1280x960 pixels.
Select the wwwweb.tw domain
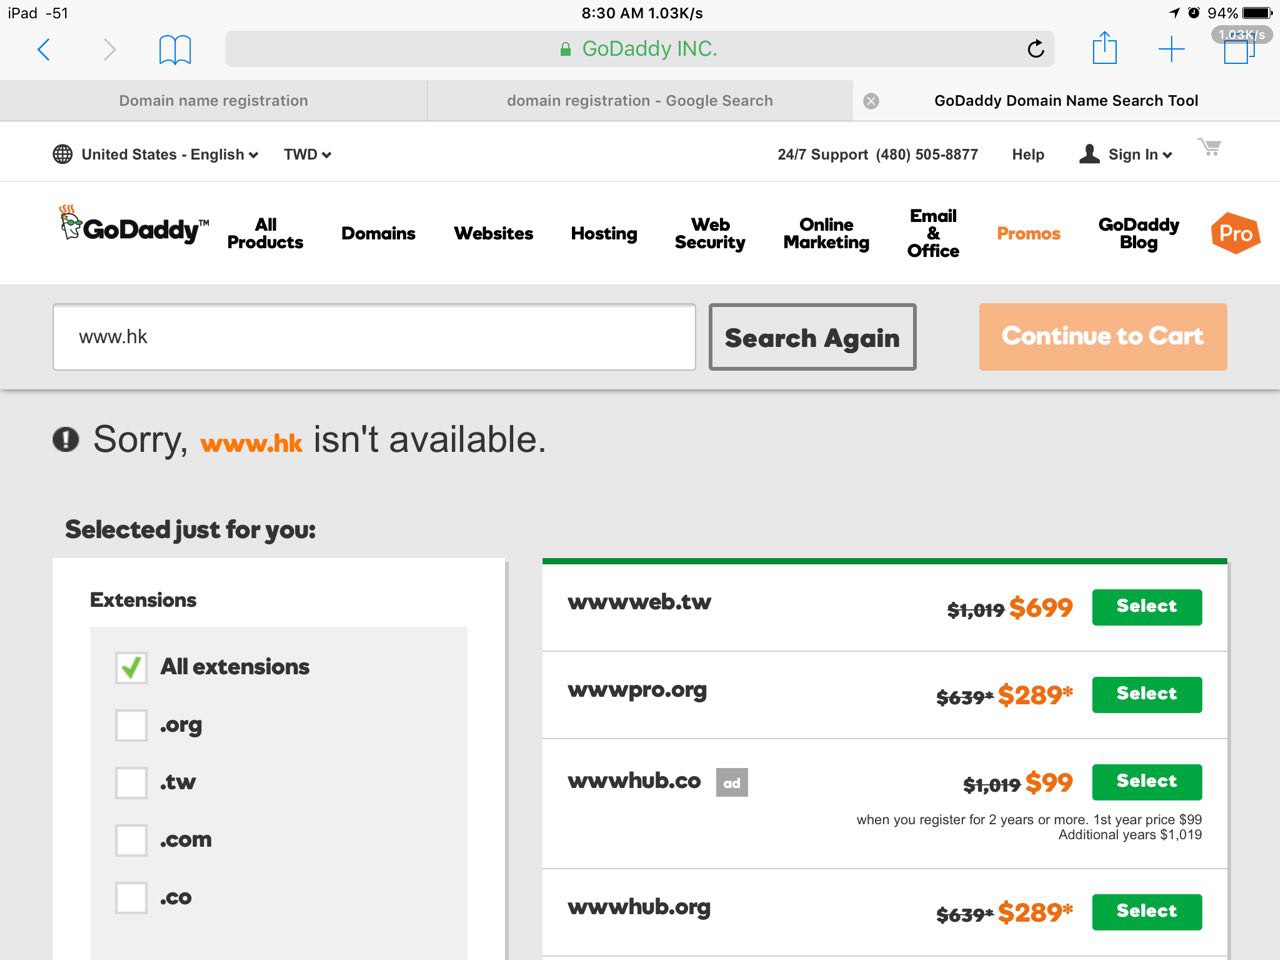tap(1147, 607)
